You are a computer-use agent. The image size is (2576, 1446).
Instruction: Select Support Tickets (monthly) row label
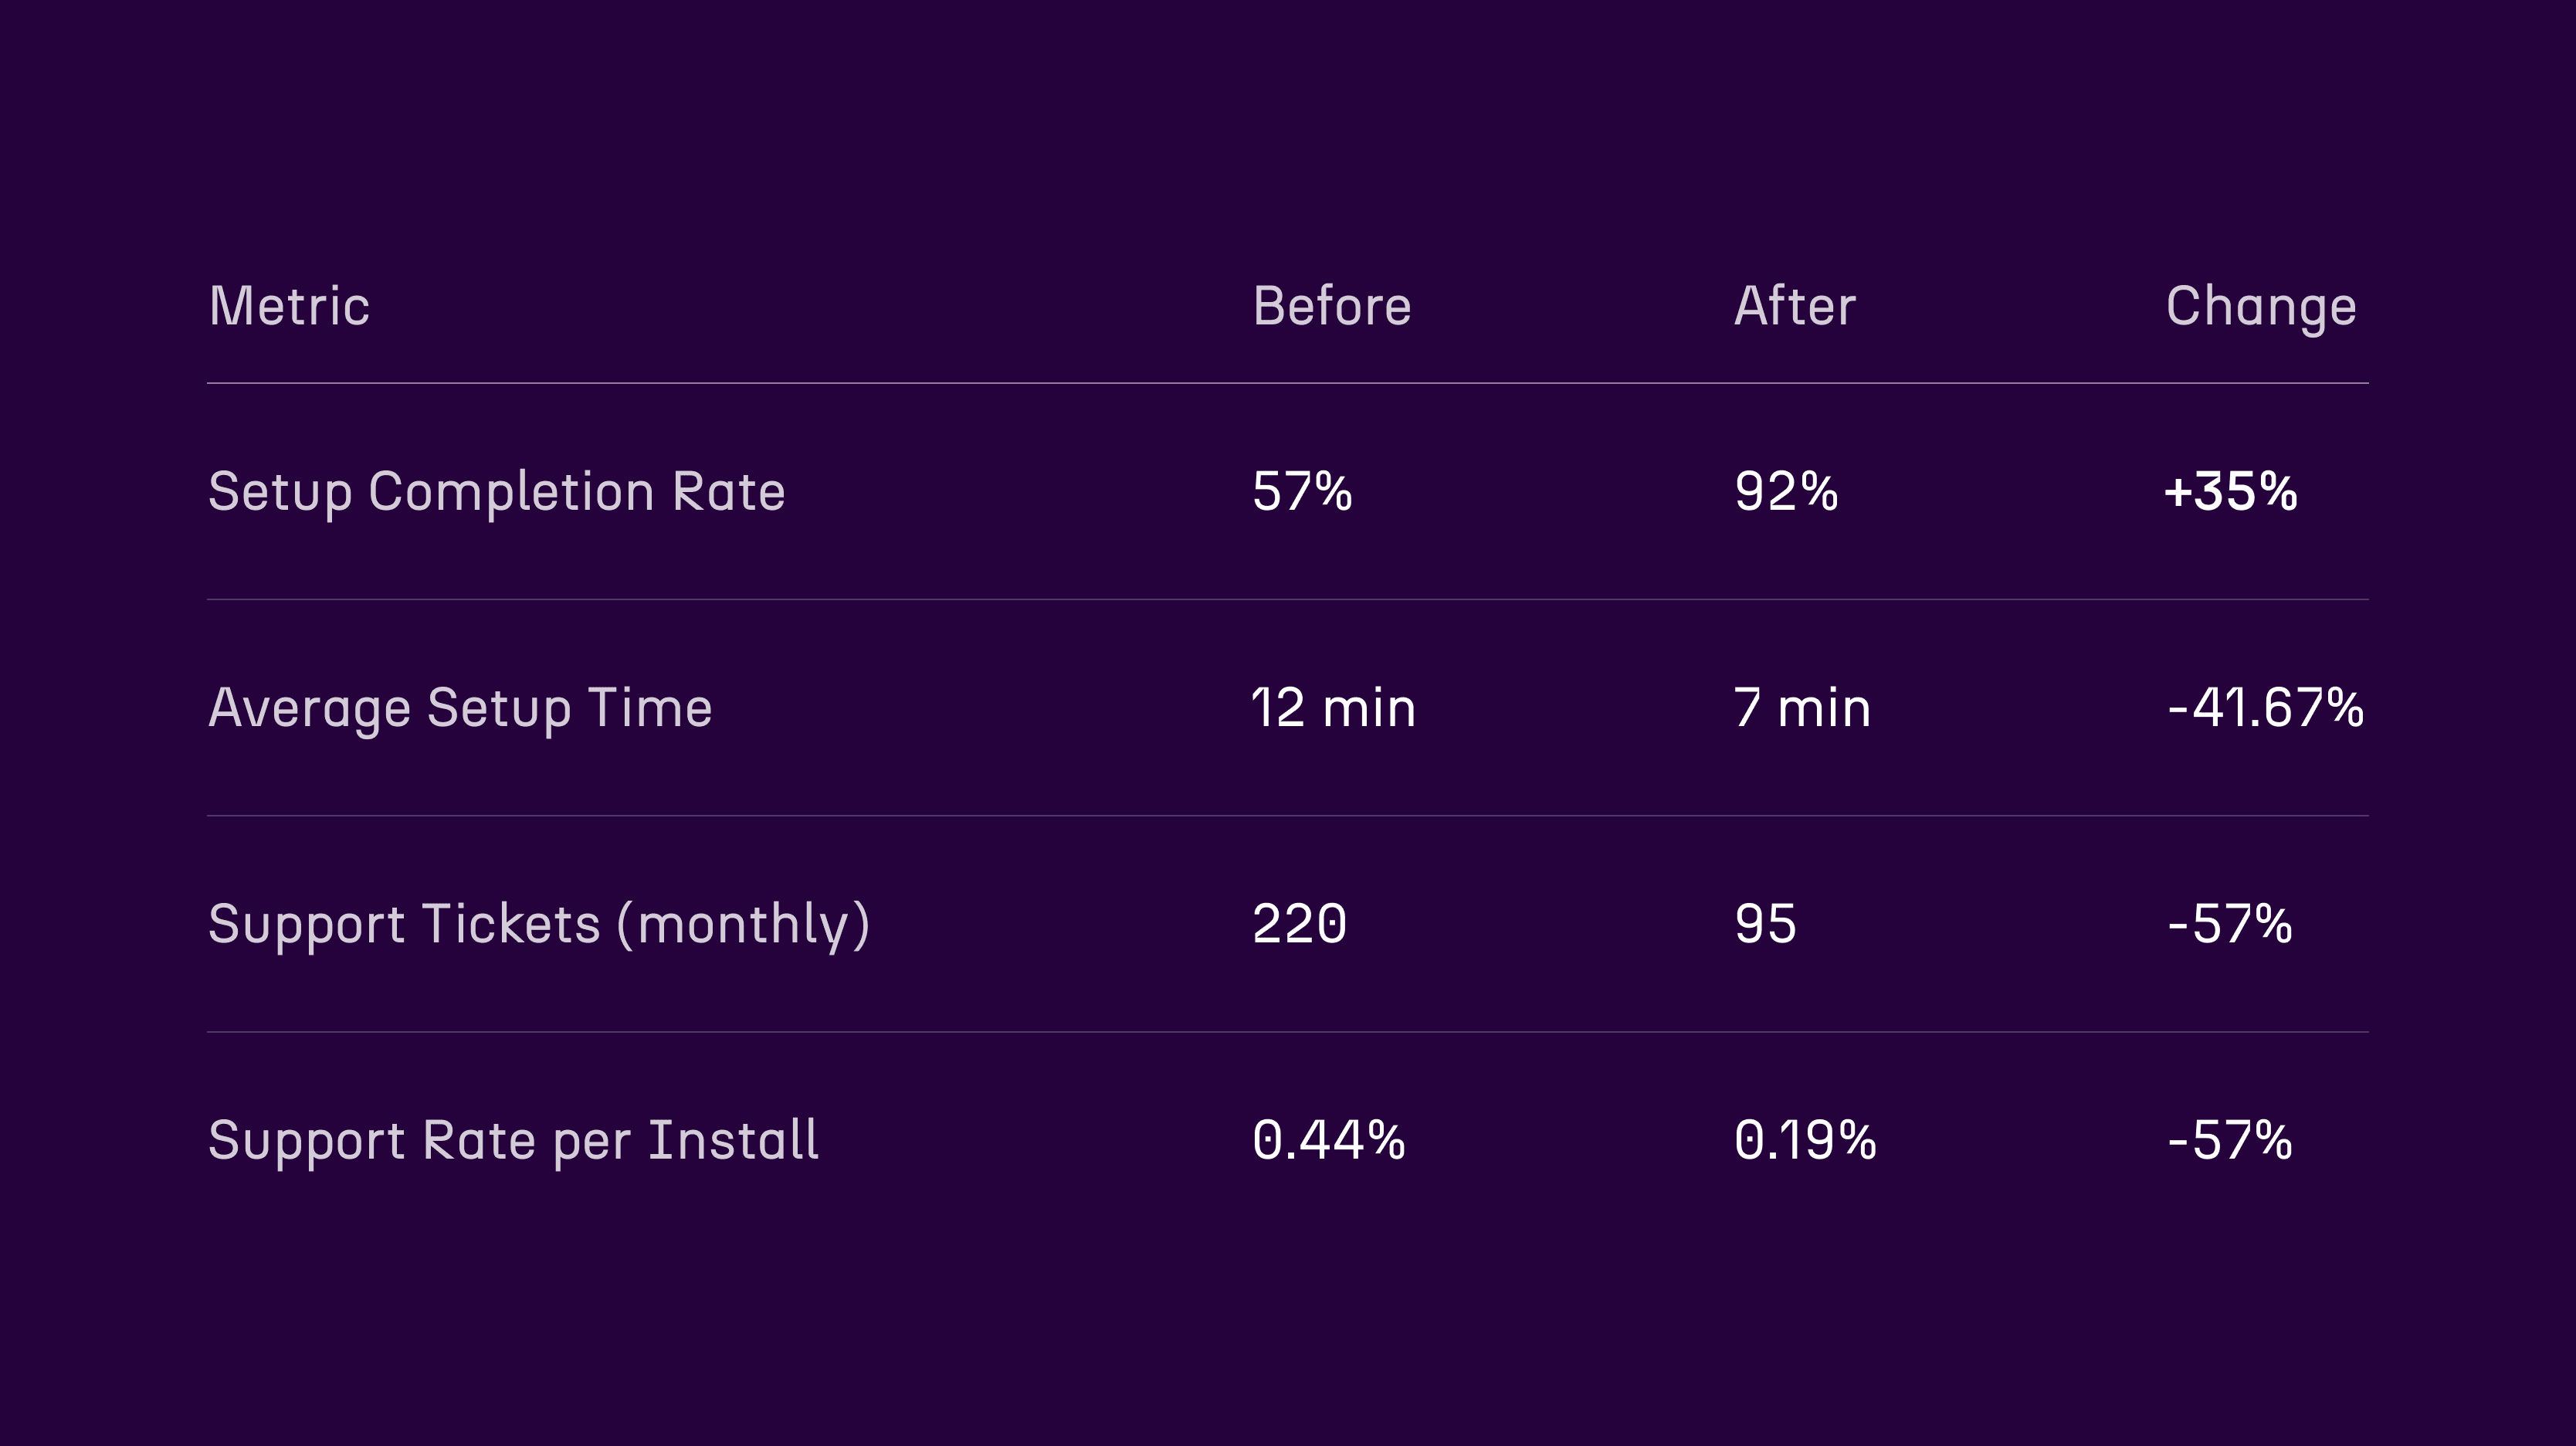point(539,925)
